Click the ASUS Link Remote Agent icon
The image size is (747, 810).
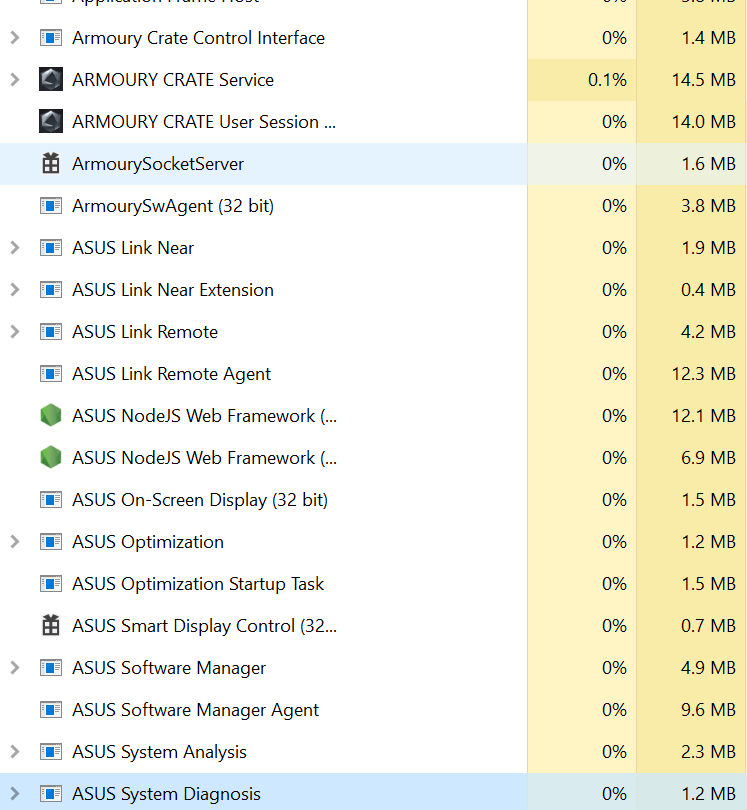coord(51,373)
